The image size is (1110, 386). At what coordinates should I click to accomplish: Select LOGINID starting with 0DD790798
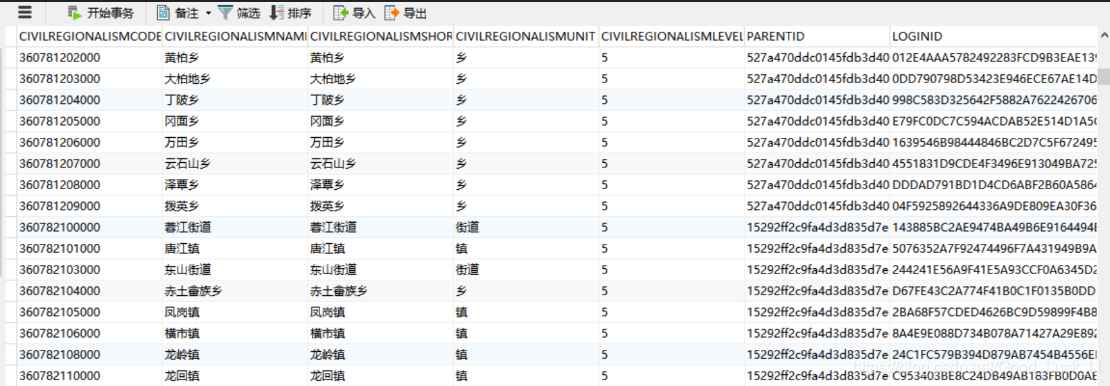[x=994, y=79]
